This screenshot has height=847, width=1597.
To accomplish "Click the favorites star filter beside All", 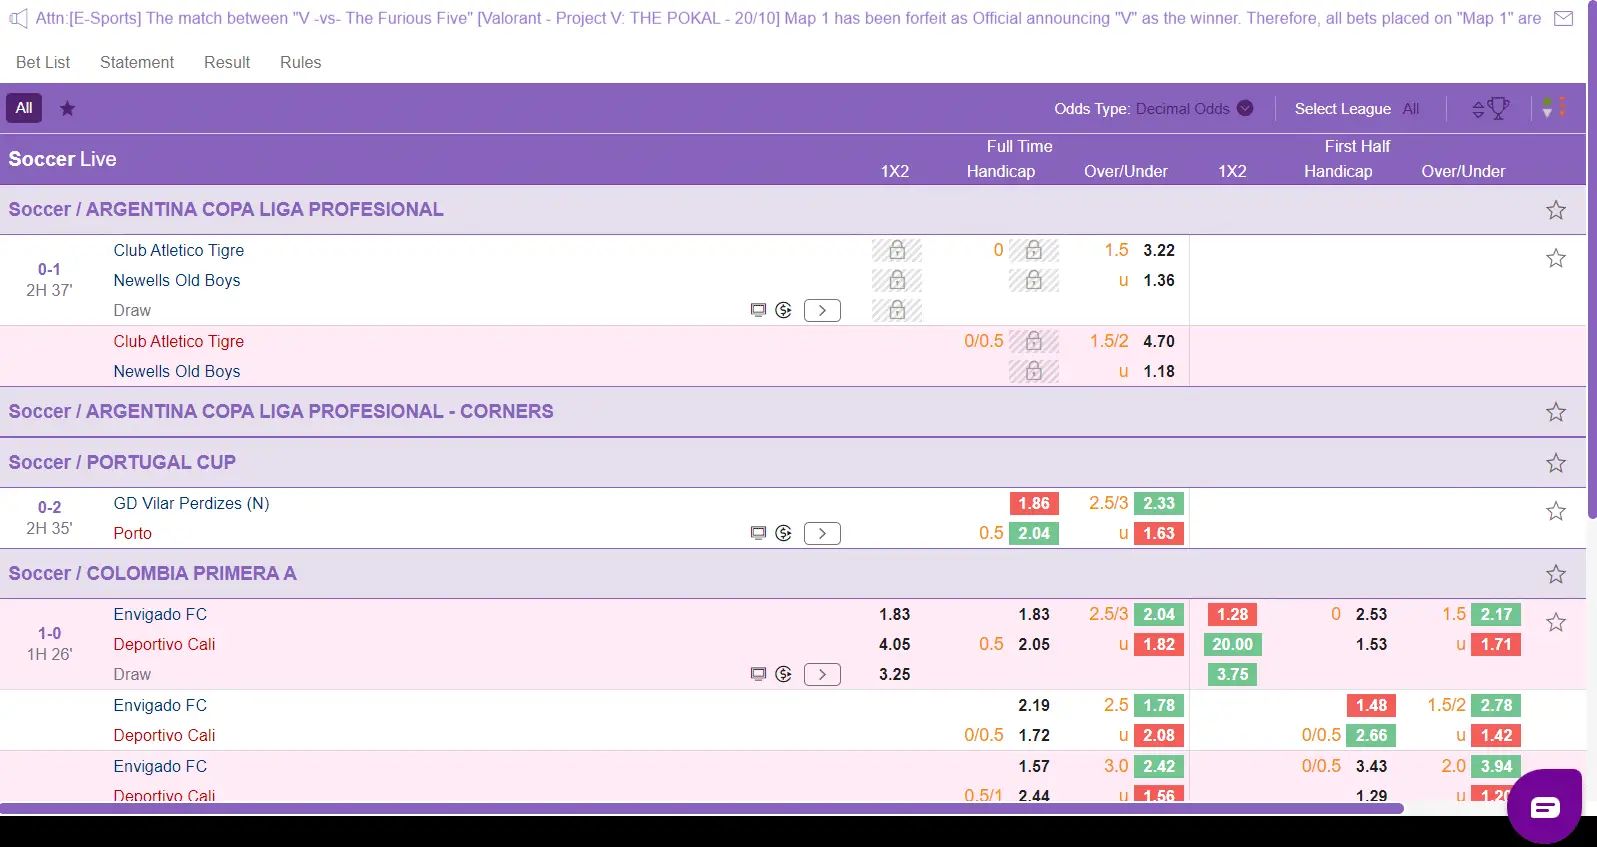I will click(x=67, y=108).
